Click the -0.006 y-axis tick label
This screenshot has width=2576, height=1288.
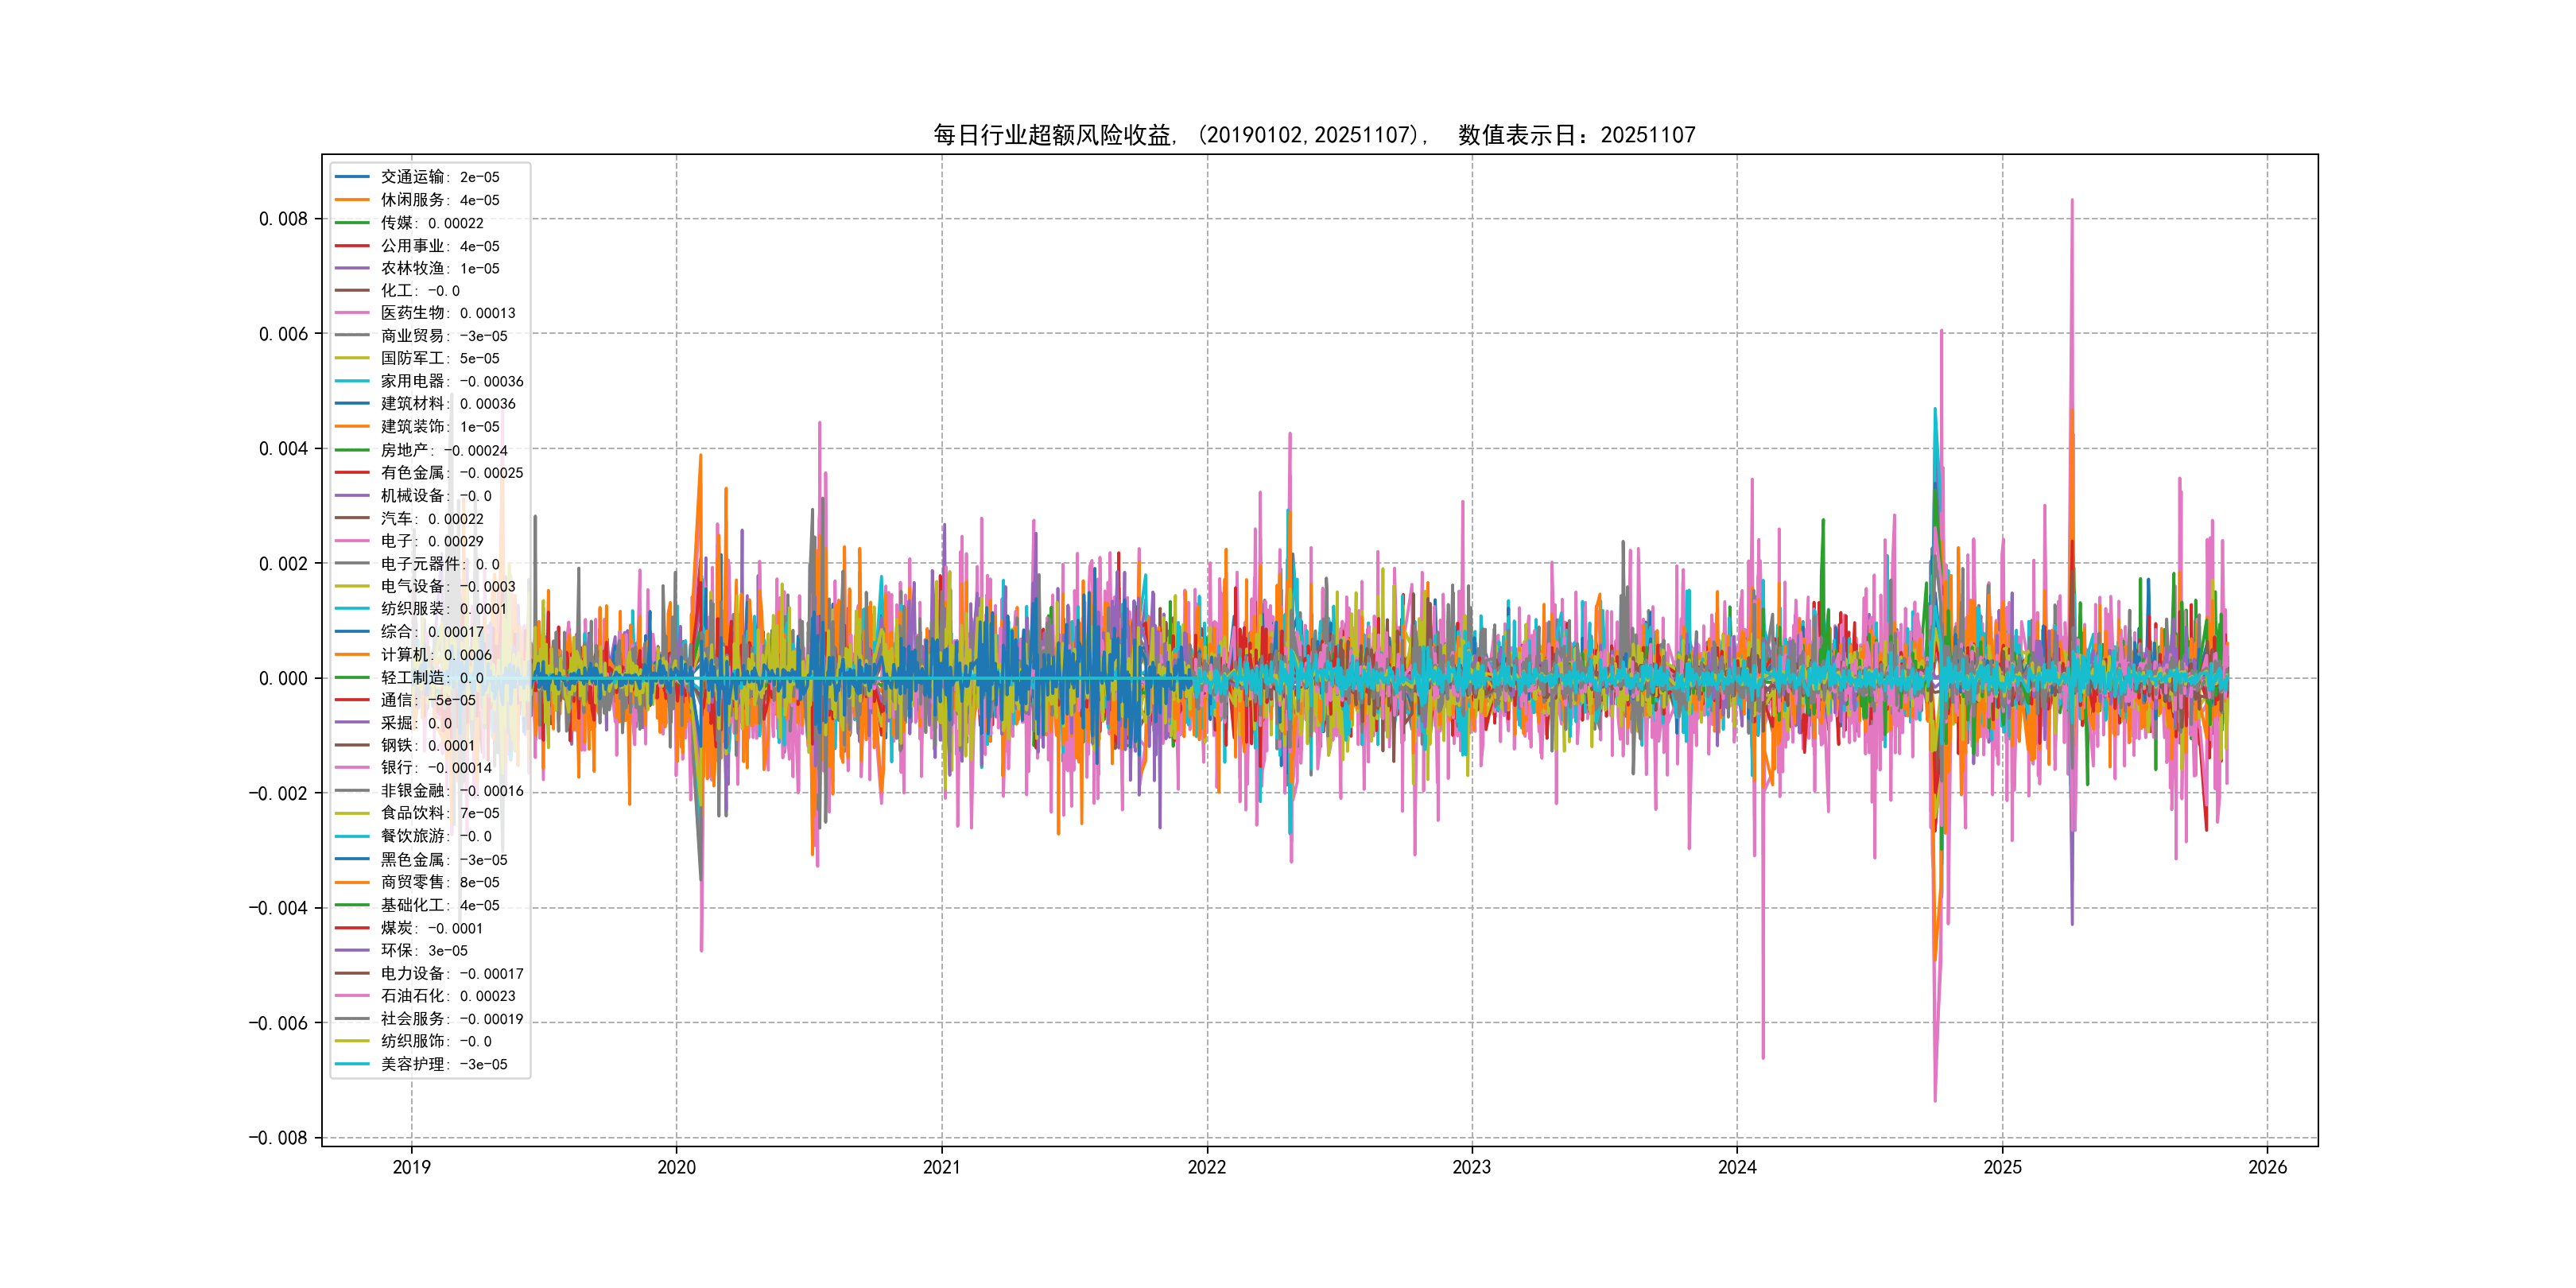pyautogui.click(x=278, y=1023)
